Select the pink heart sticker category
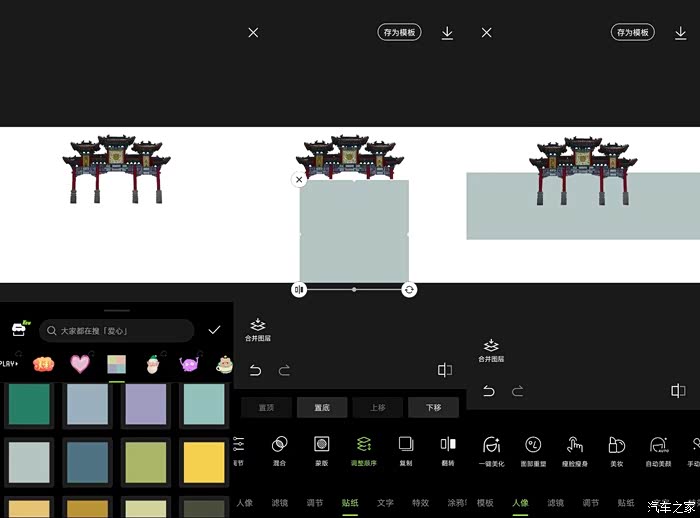 coord(79,363)
